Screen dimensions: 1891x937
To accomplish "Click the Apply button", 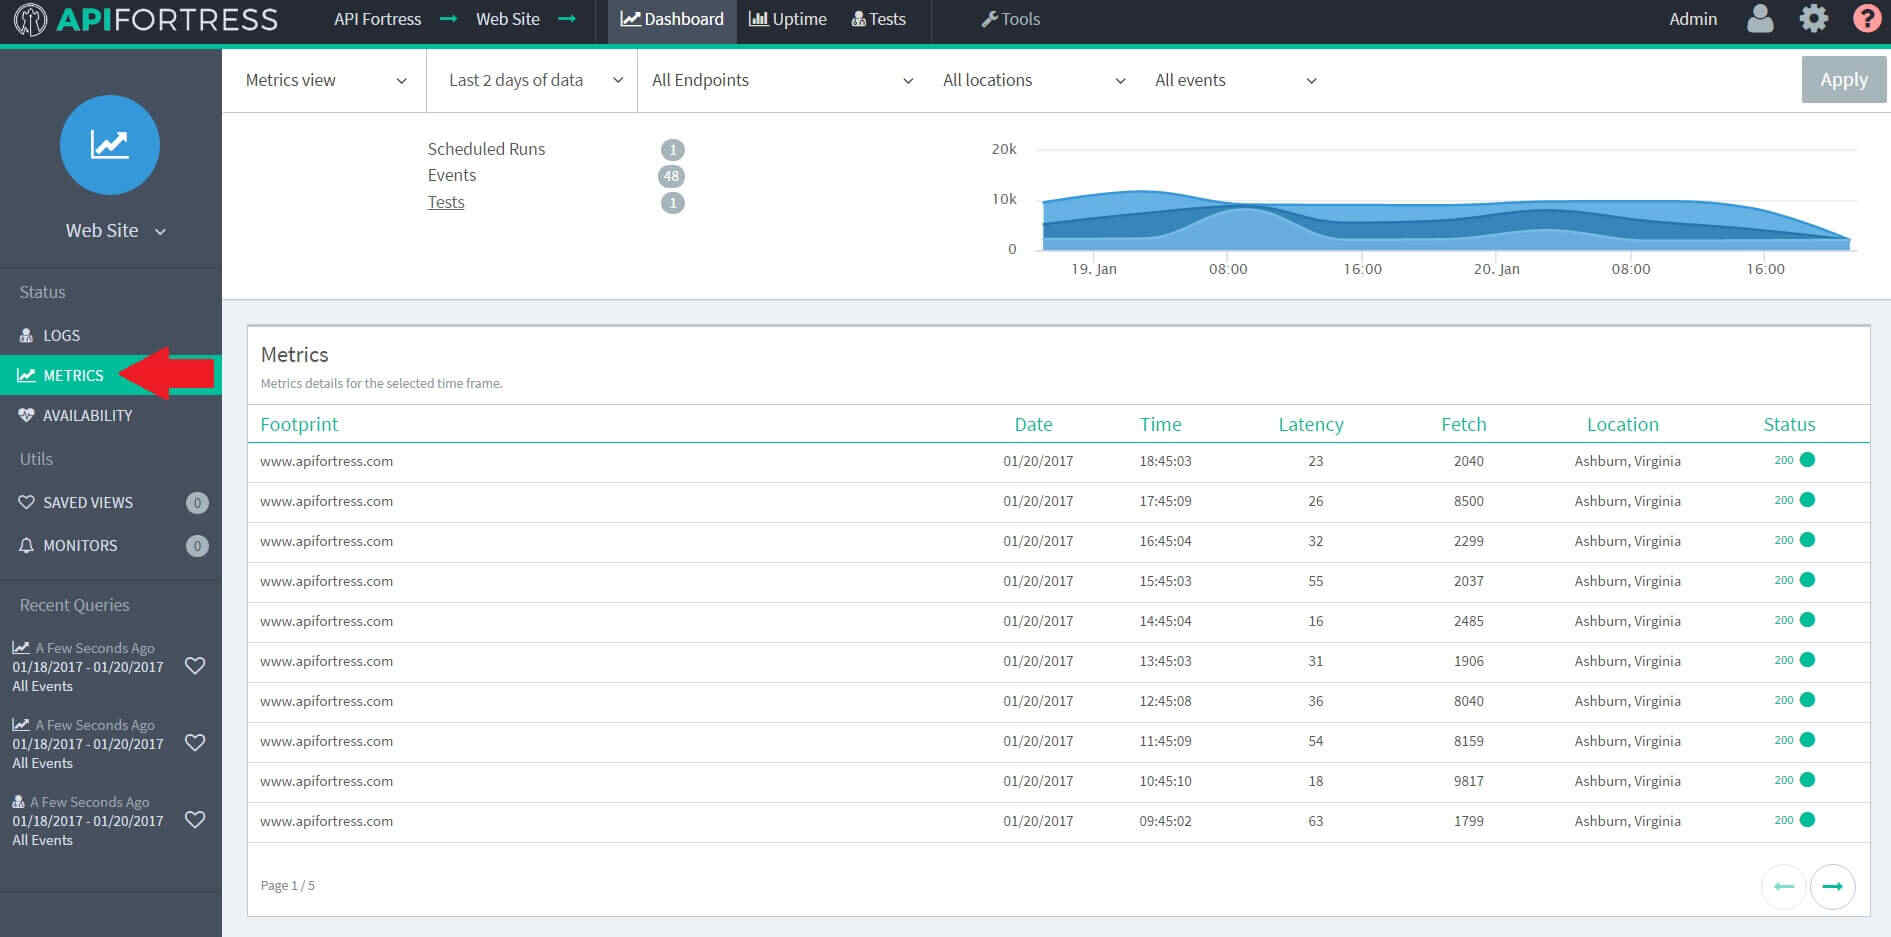I will (x=1843, y=80).
